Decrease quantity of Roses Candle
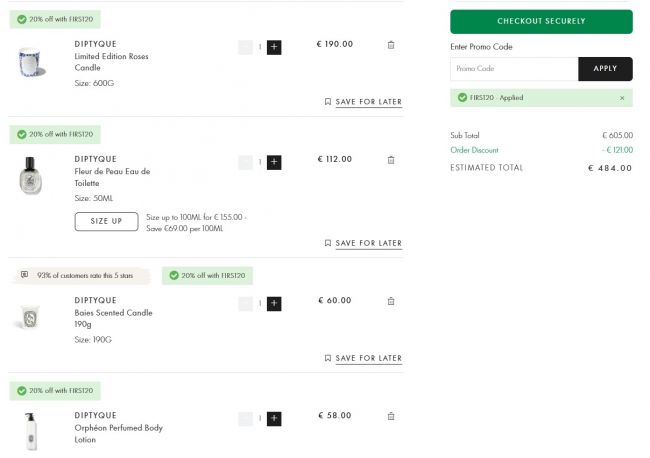Viewport: 650px width, 458px height. point(245,47)
